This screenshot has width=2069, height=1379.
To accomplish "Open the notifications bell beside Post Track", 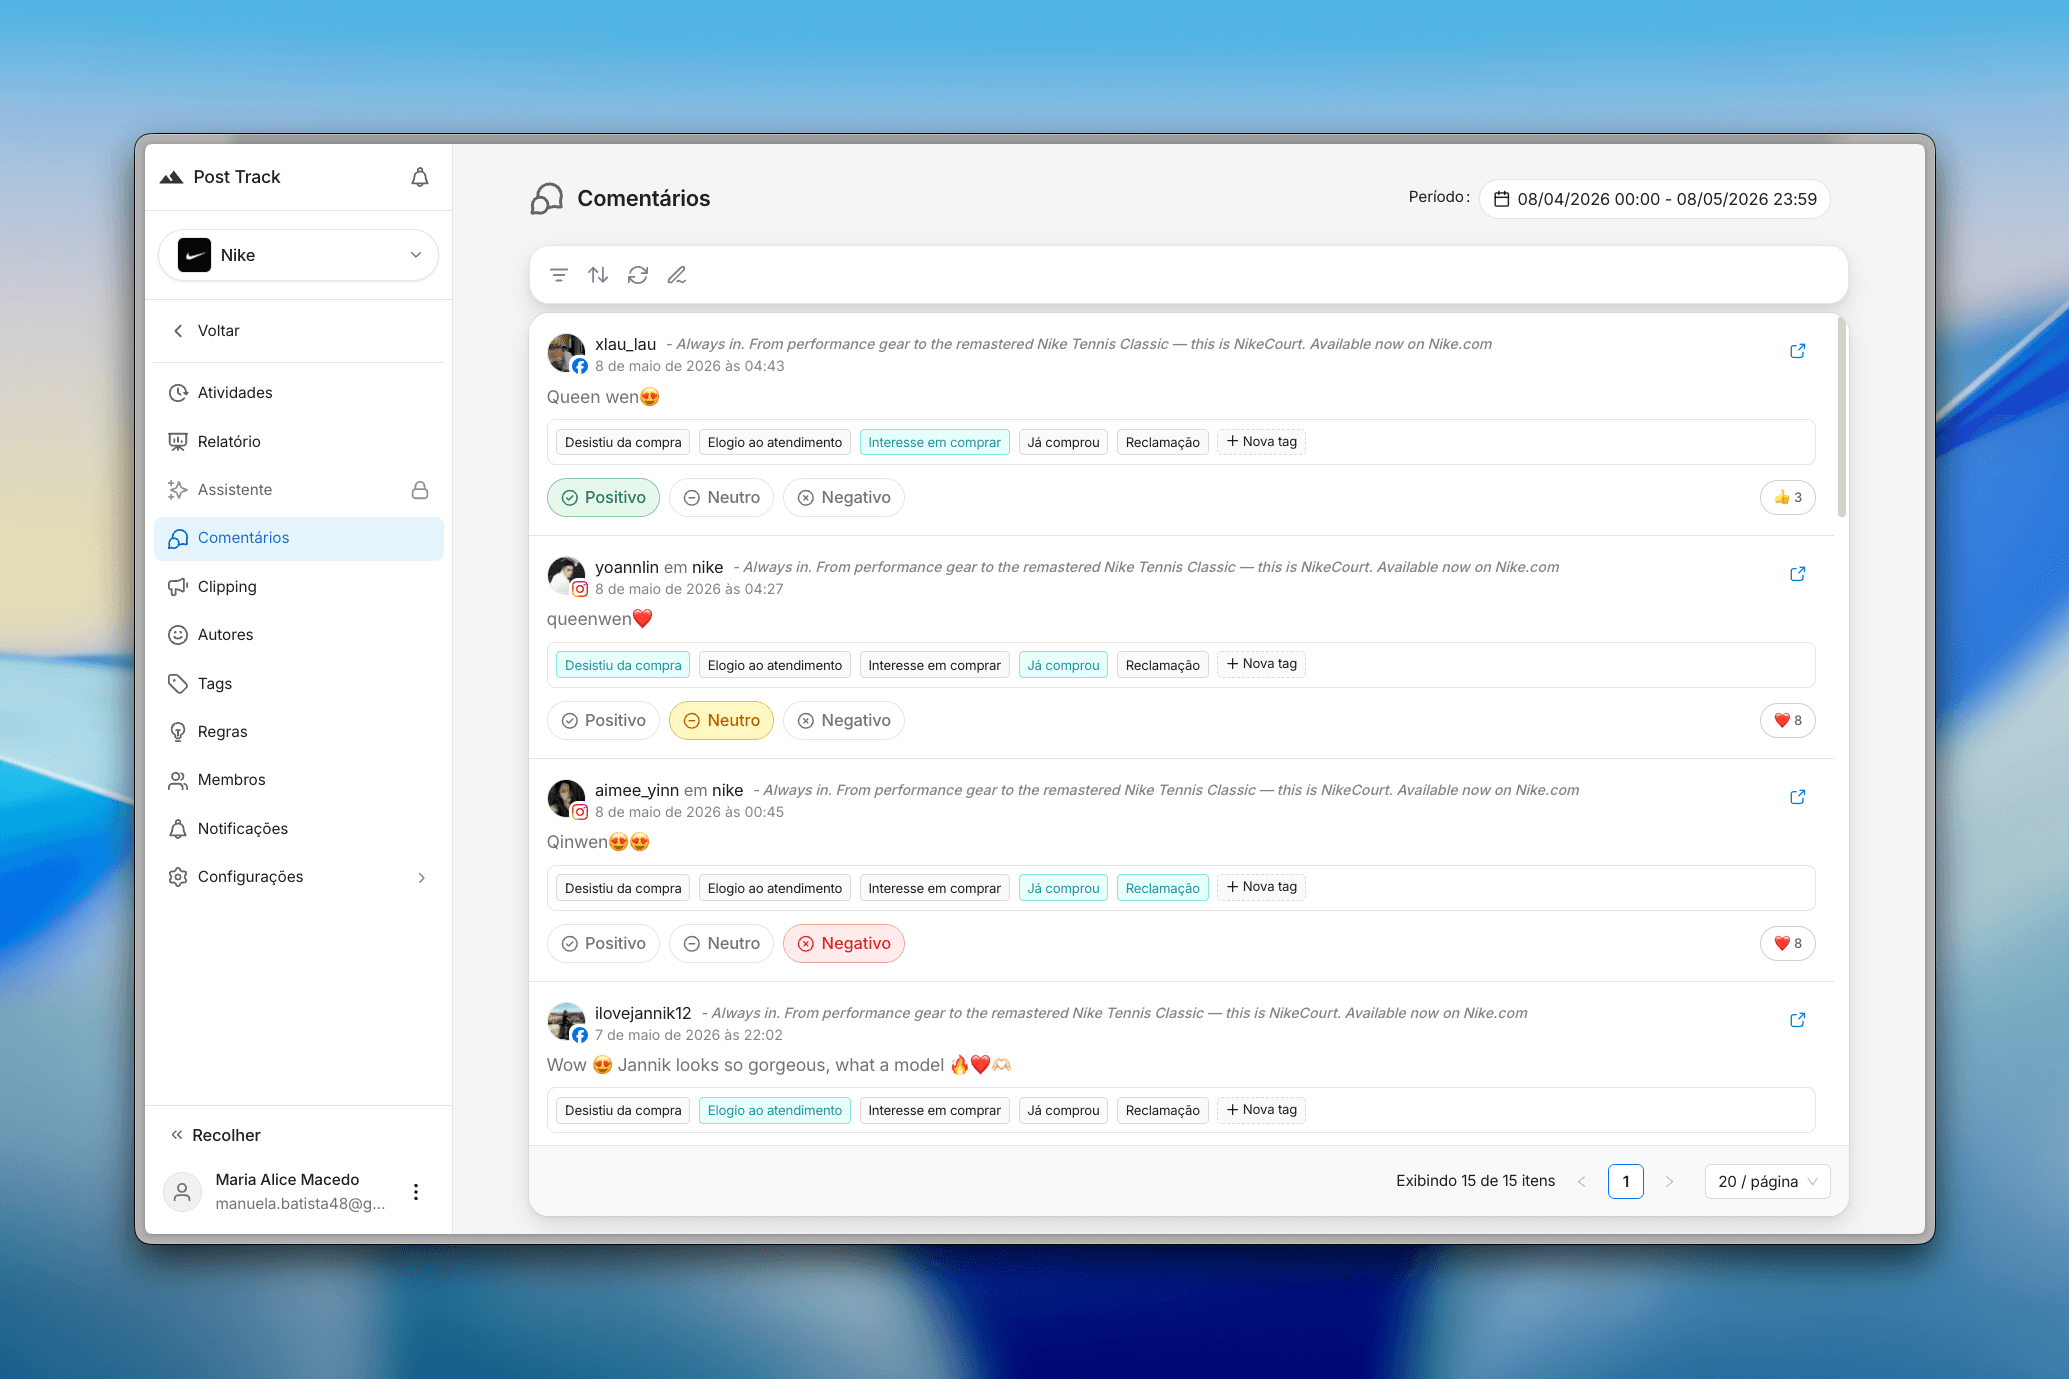I will tap(420, 177).
